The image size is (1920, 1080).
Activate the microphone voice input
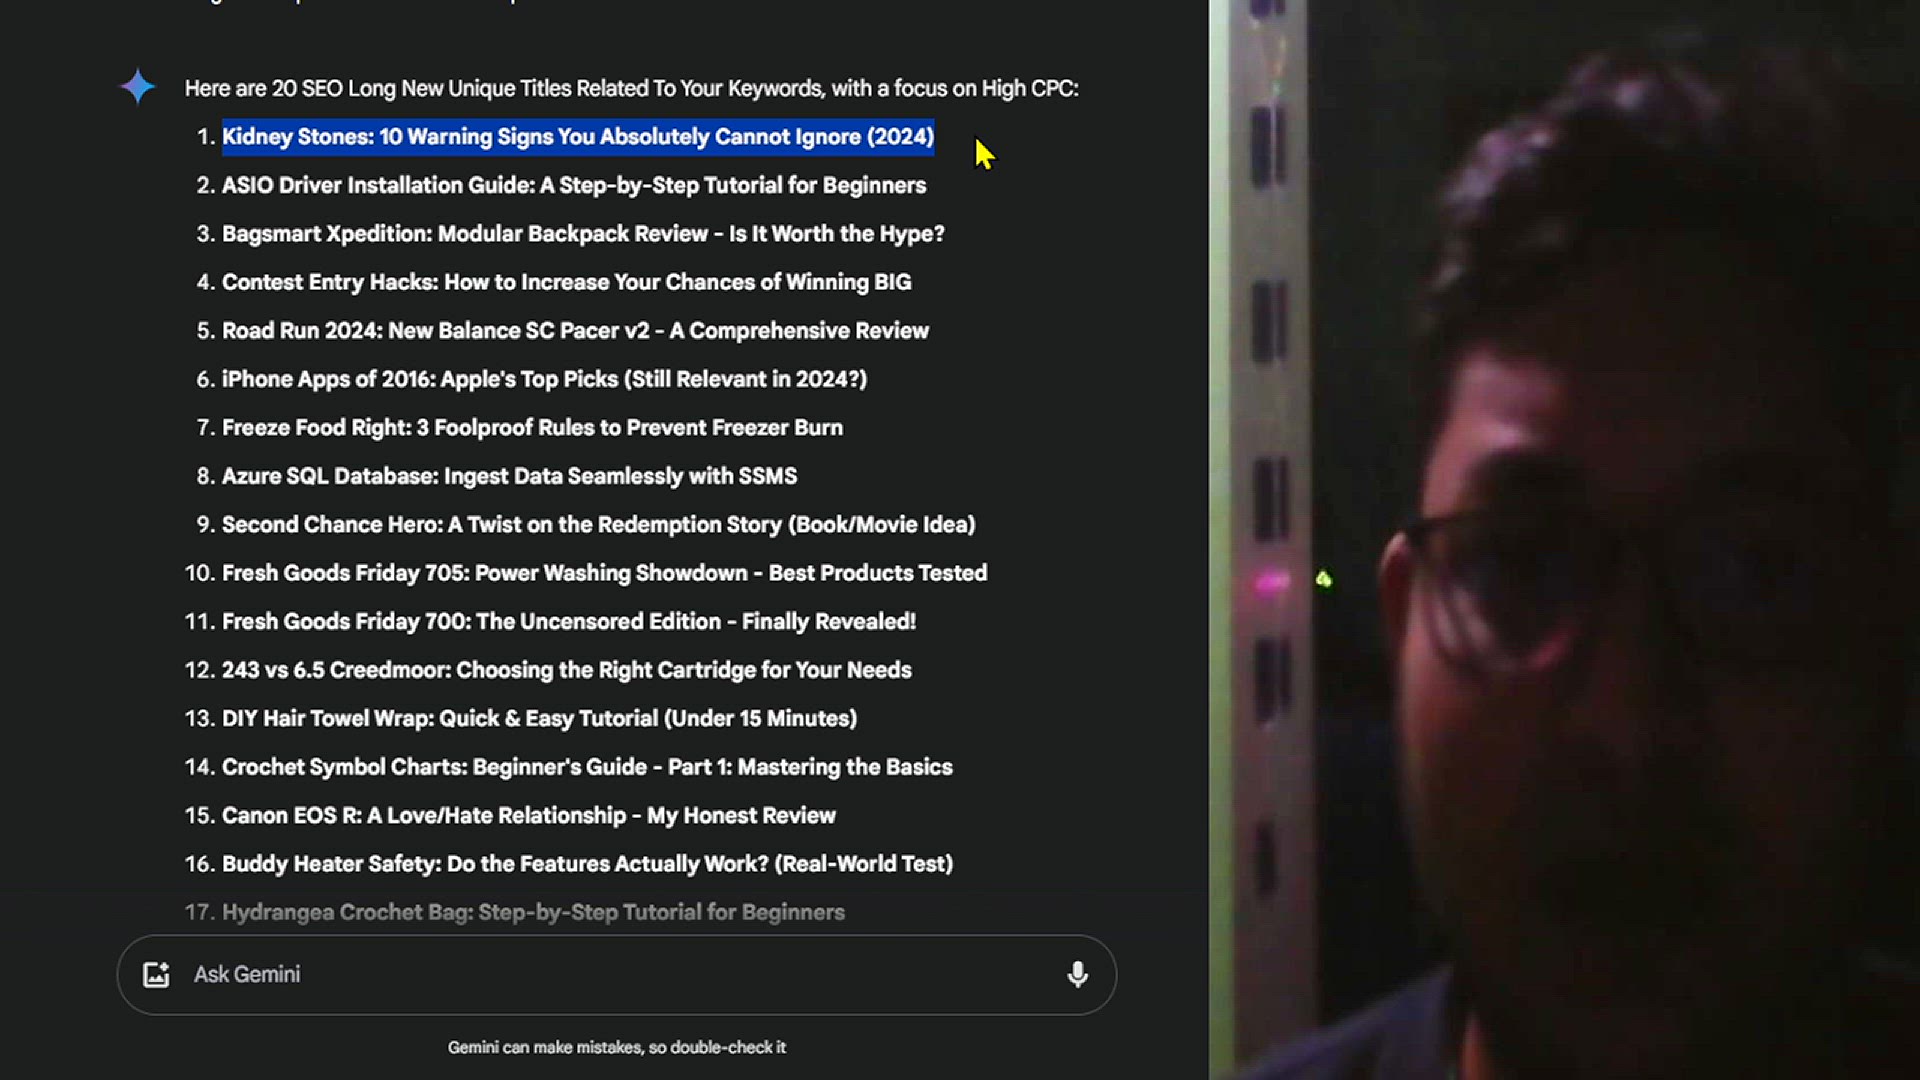click(x=1077, y=974)
